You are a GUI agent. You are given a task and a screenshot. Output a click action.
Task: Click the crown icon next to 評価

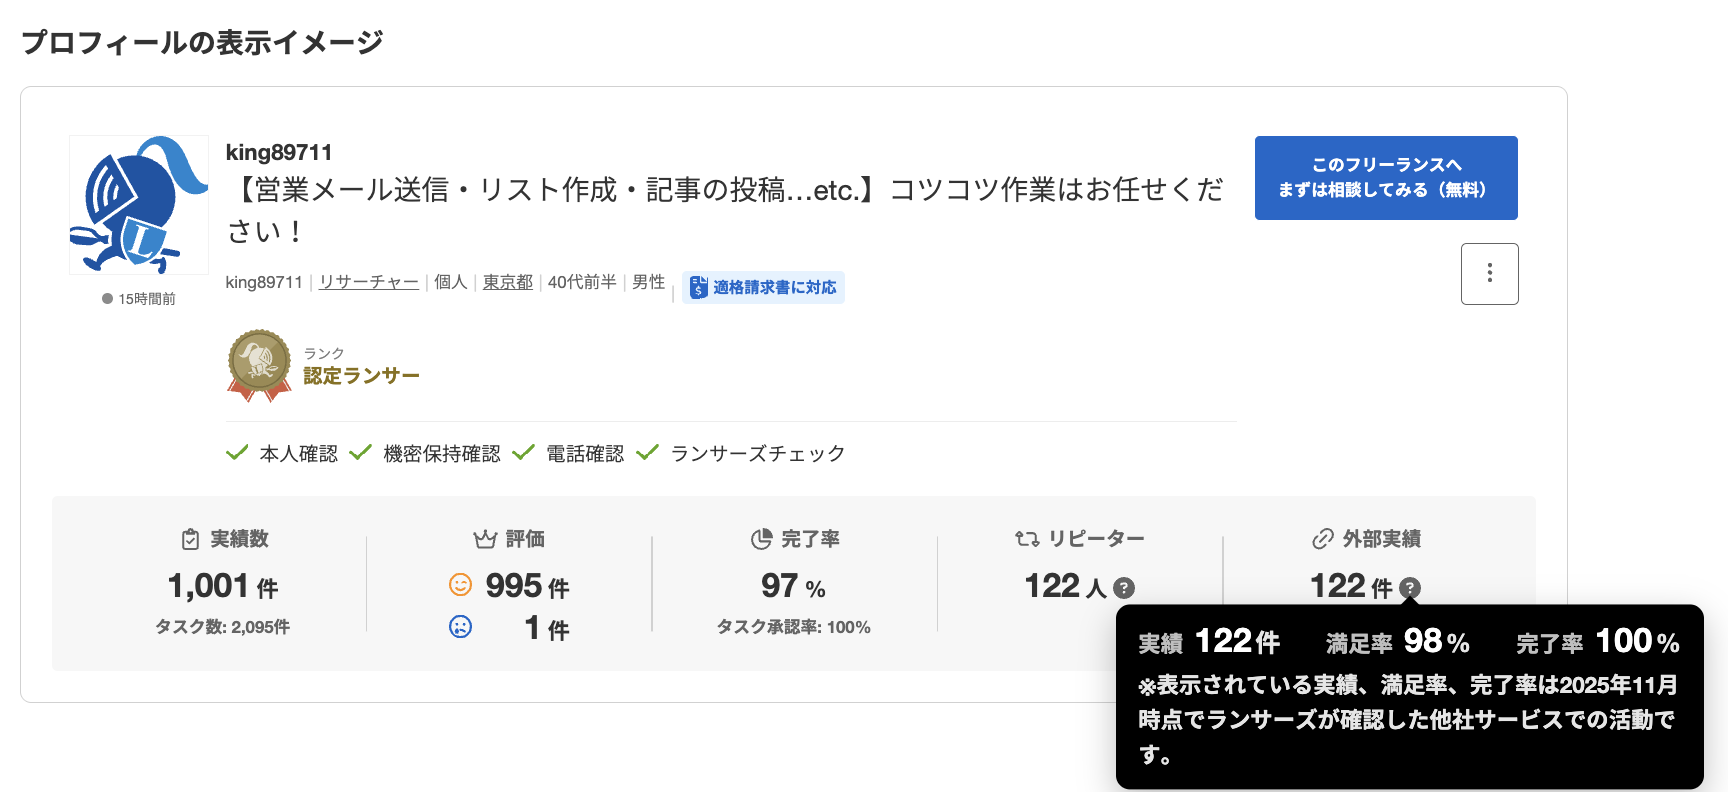pos(485,539)
